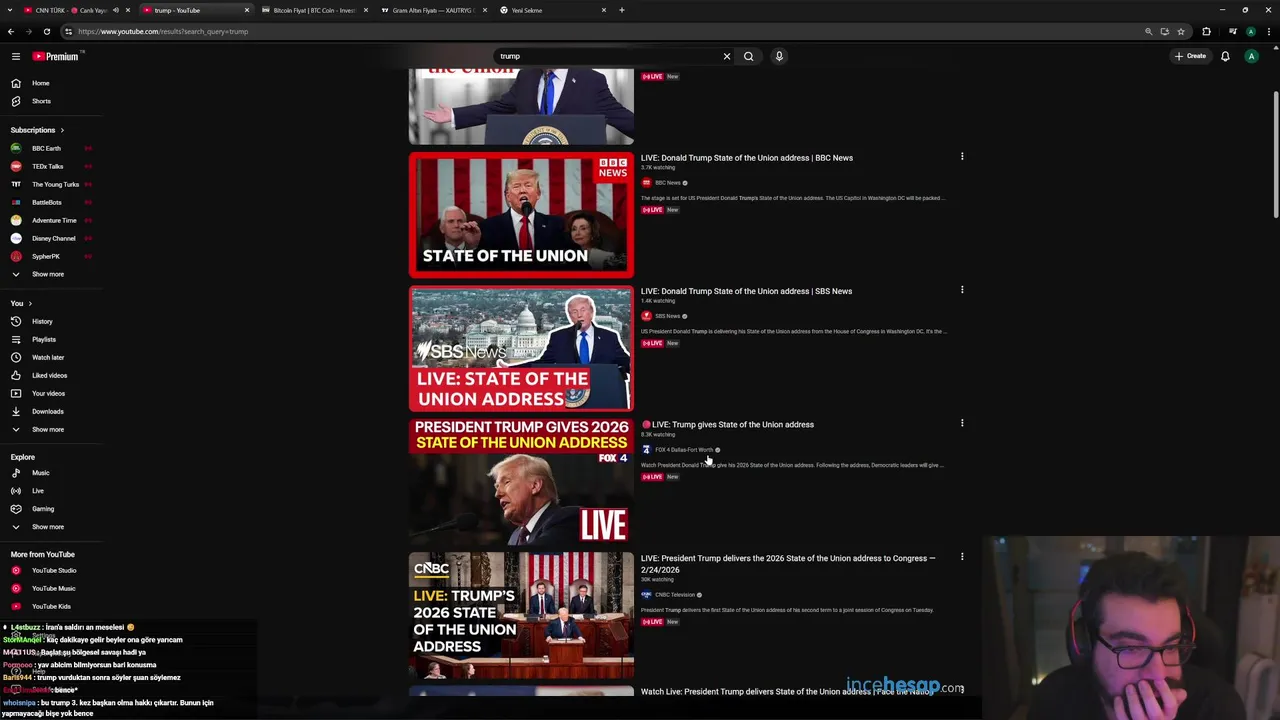The width and height of the screenshot is (1280, 720).
Task: Open CNBC Television channel link
Action: (x=675, y=595)
